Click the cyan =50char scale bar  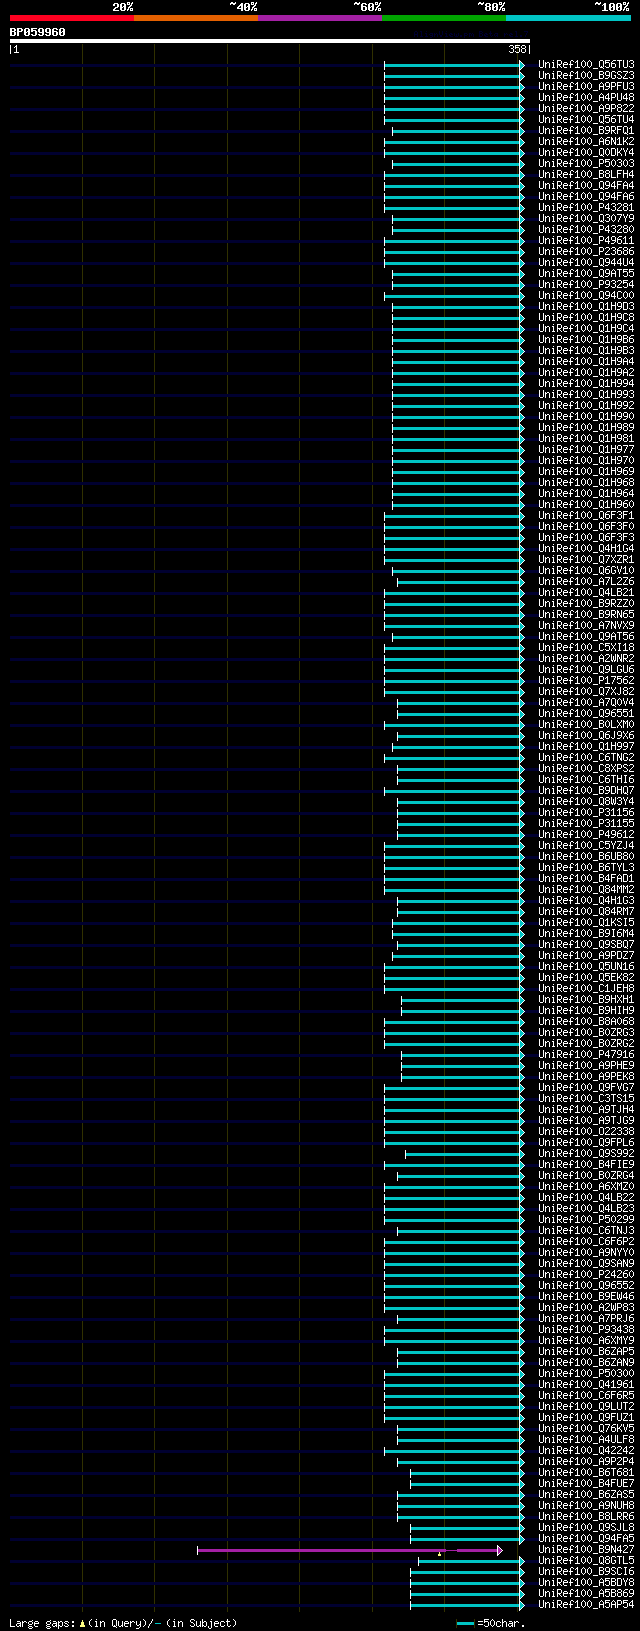[x=465, y=1623]
